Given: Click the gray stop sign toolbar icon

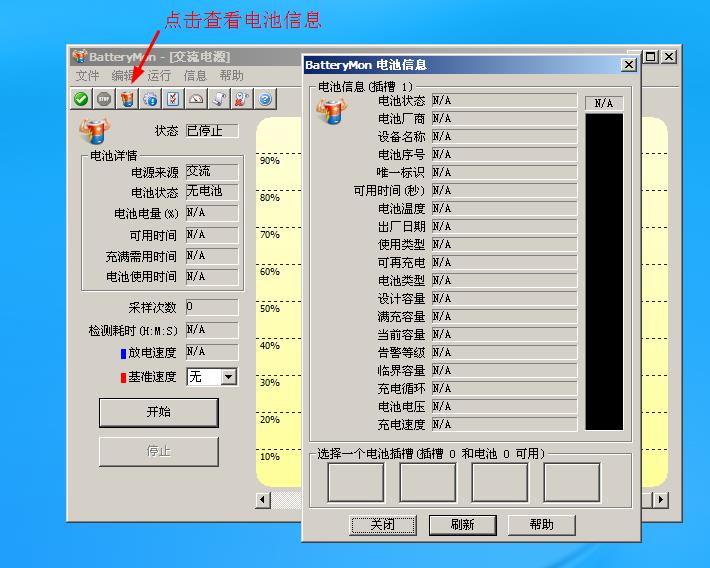Looking at the screenshot, I should (x=104, y=99).
